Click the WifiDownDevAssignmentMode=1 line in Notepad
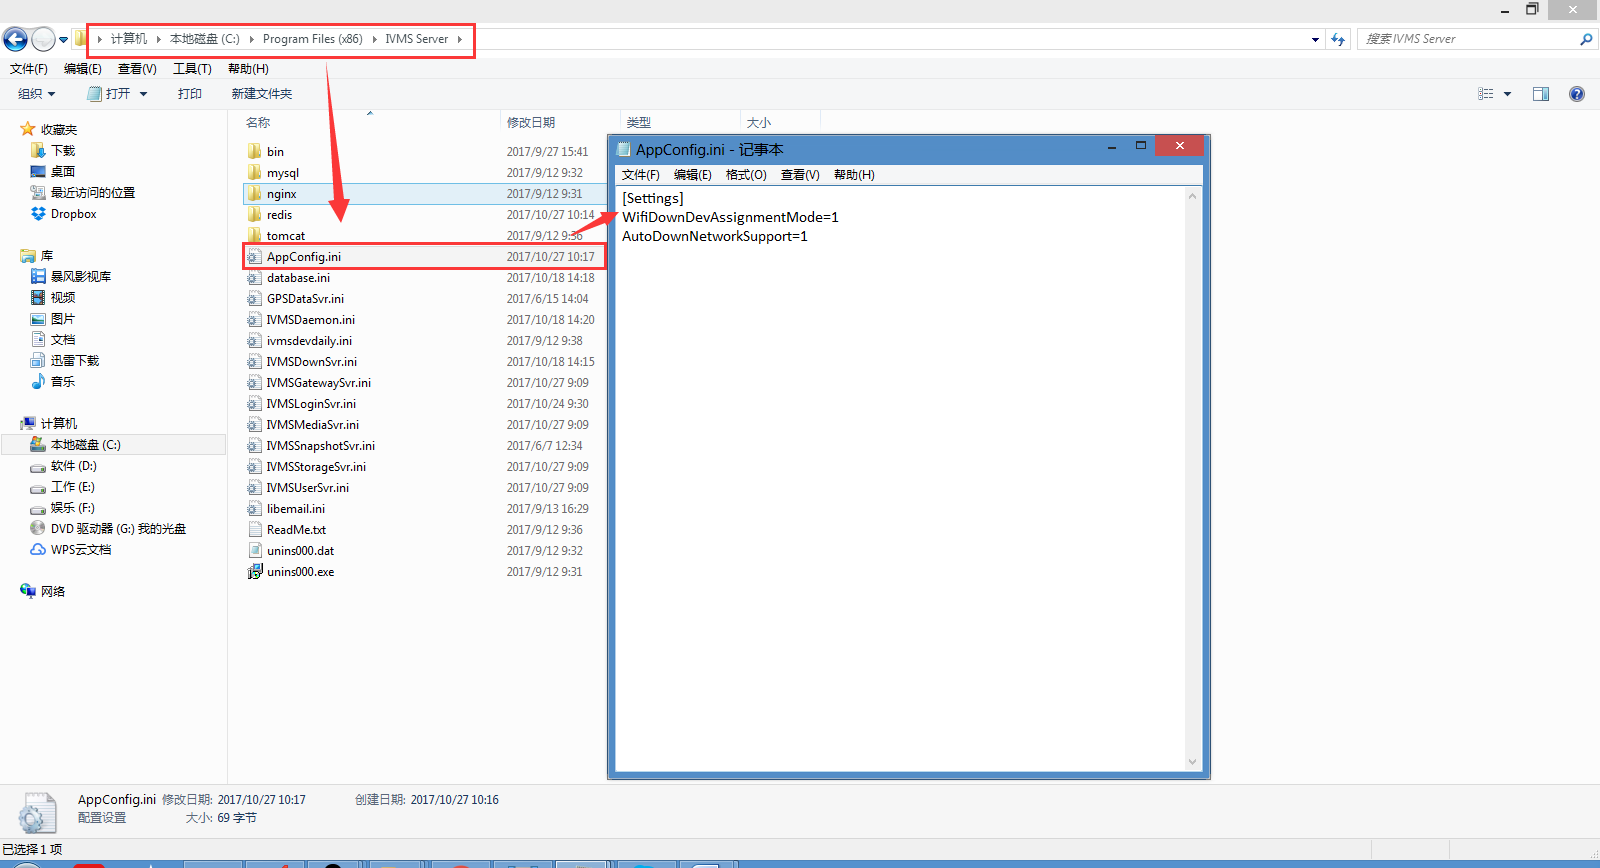Image resolution: width=1600 pixels, height=868 pixels. pyautogui.click(x=730, y=217)
